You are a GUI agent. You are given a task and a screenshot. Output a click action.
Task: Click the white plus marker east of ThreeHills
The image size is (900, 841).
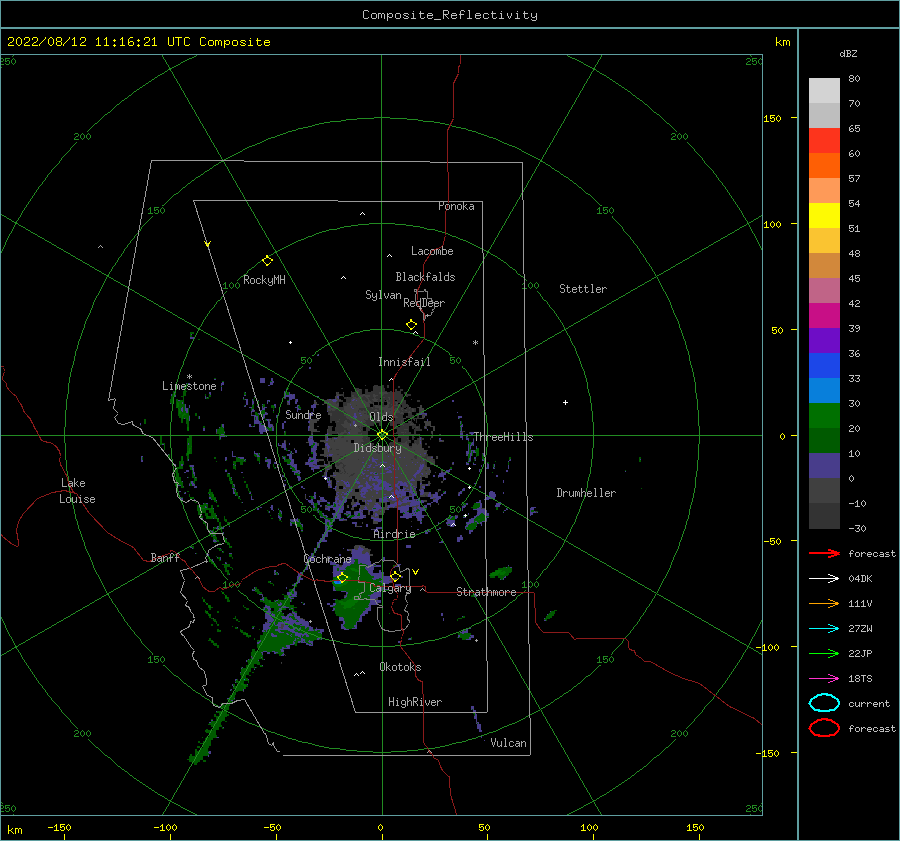tap(565, 402)
